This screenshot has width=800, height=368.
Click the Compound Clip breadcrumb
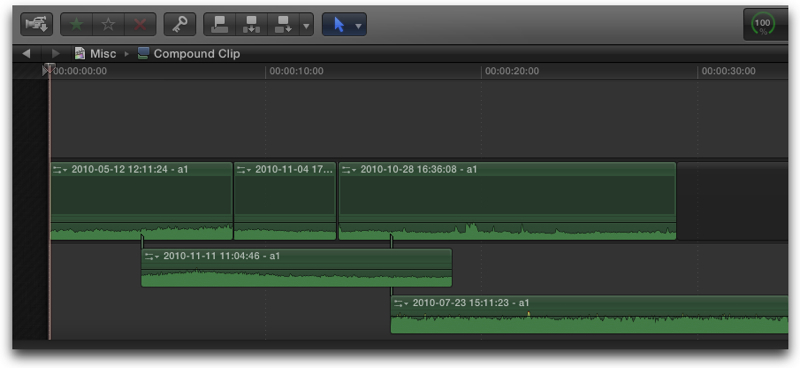[196, 54]
